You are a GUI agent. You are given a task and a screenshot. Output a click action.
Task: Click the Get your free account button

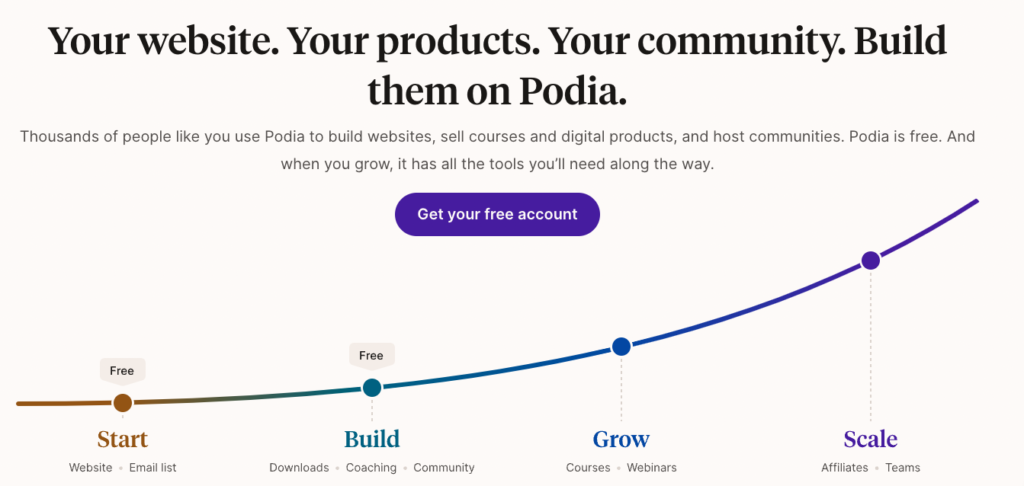click(x=497, y=214)
